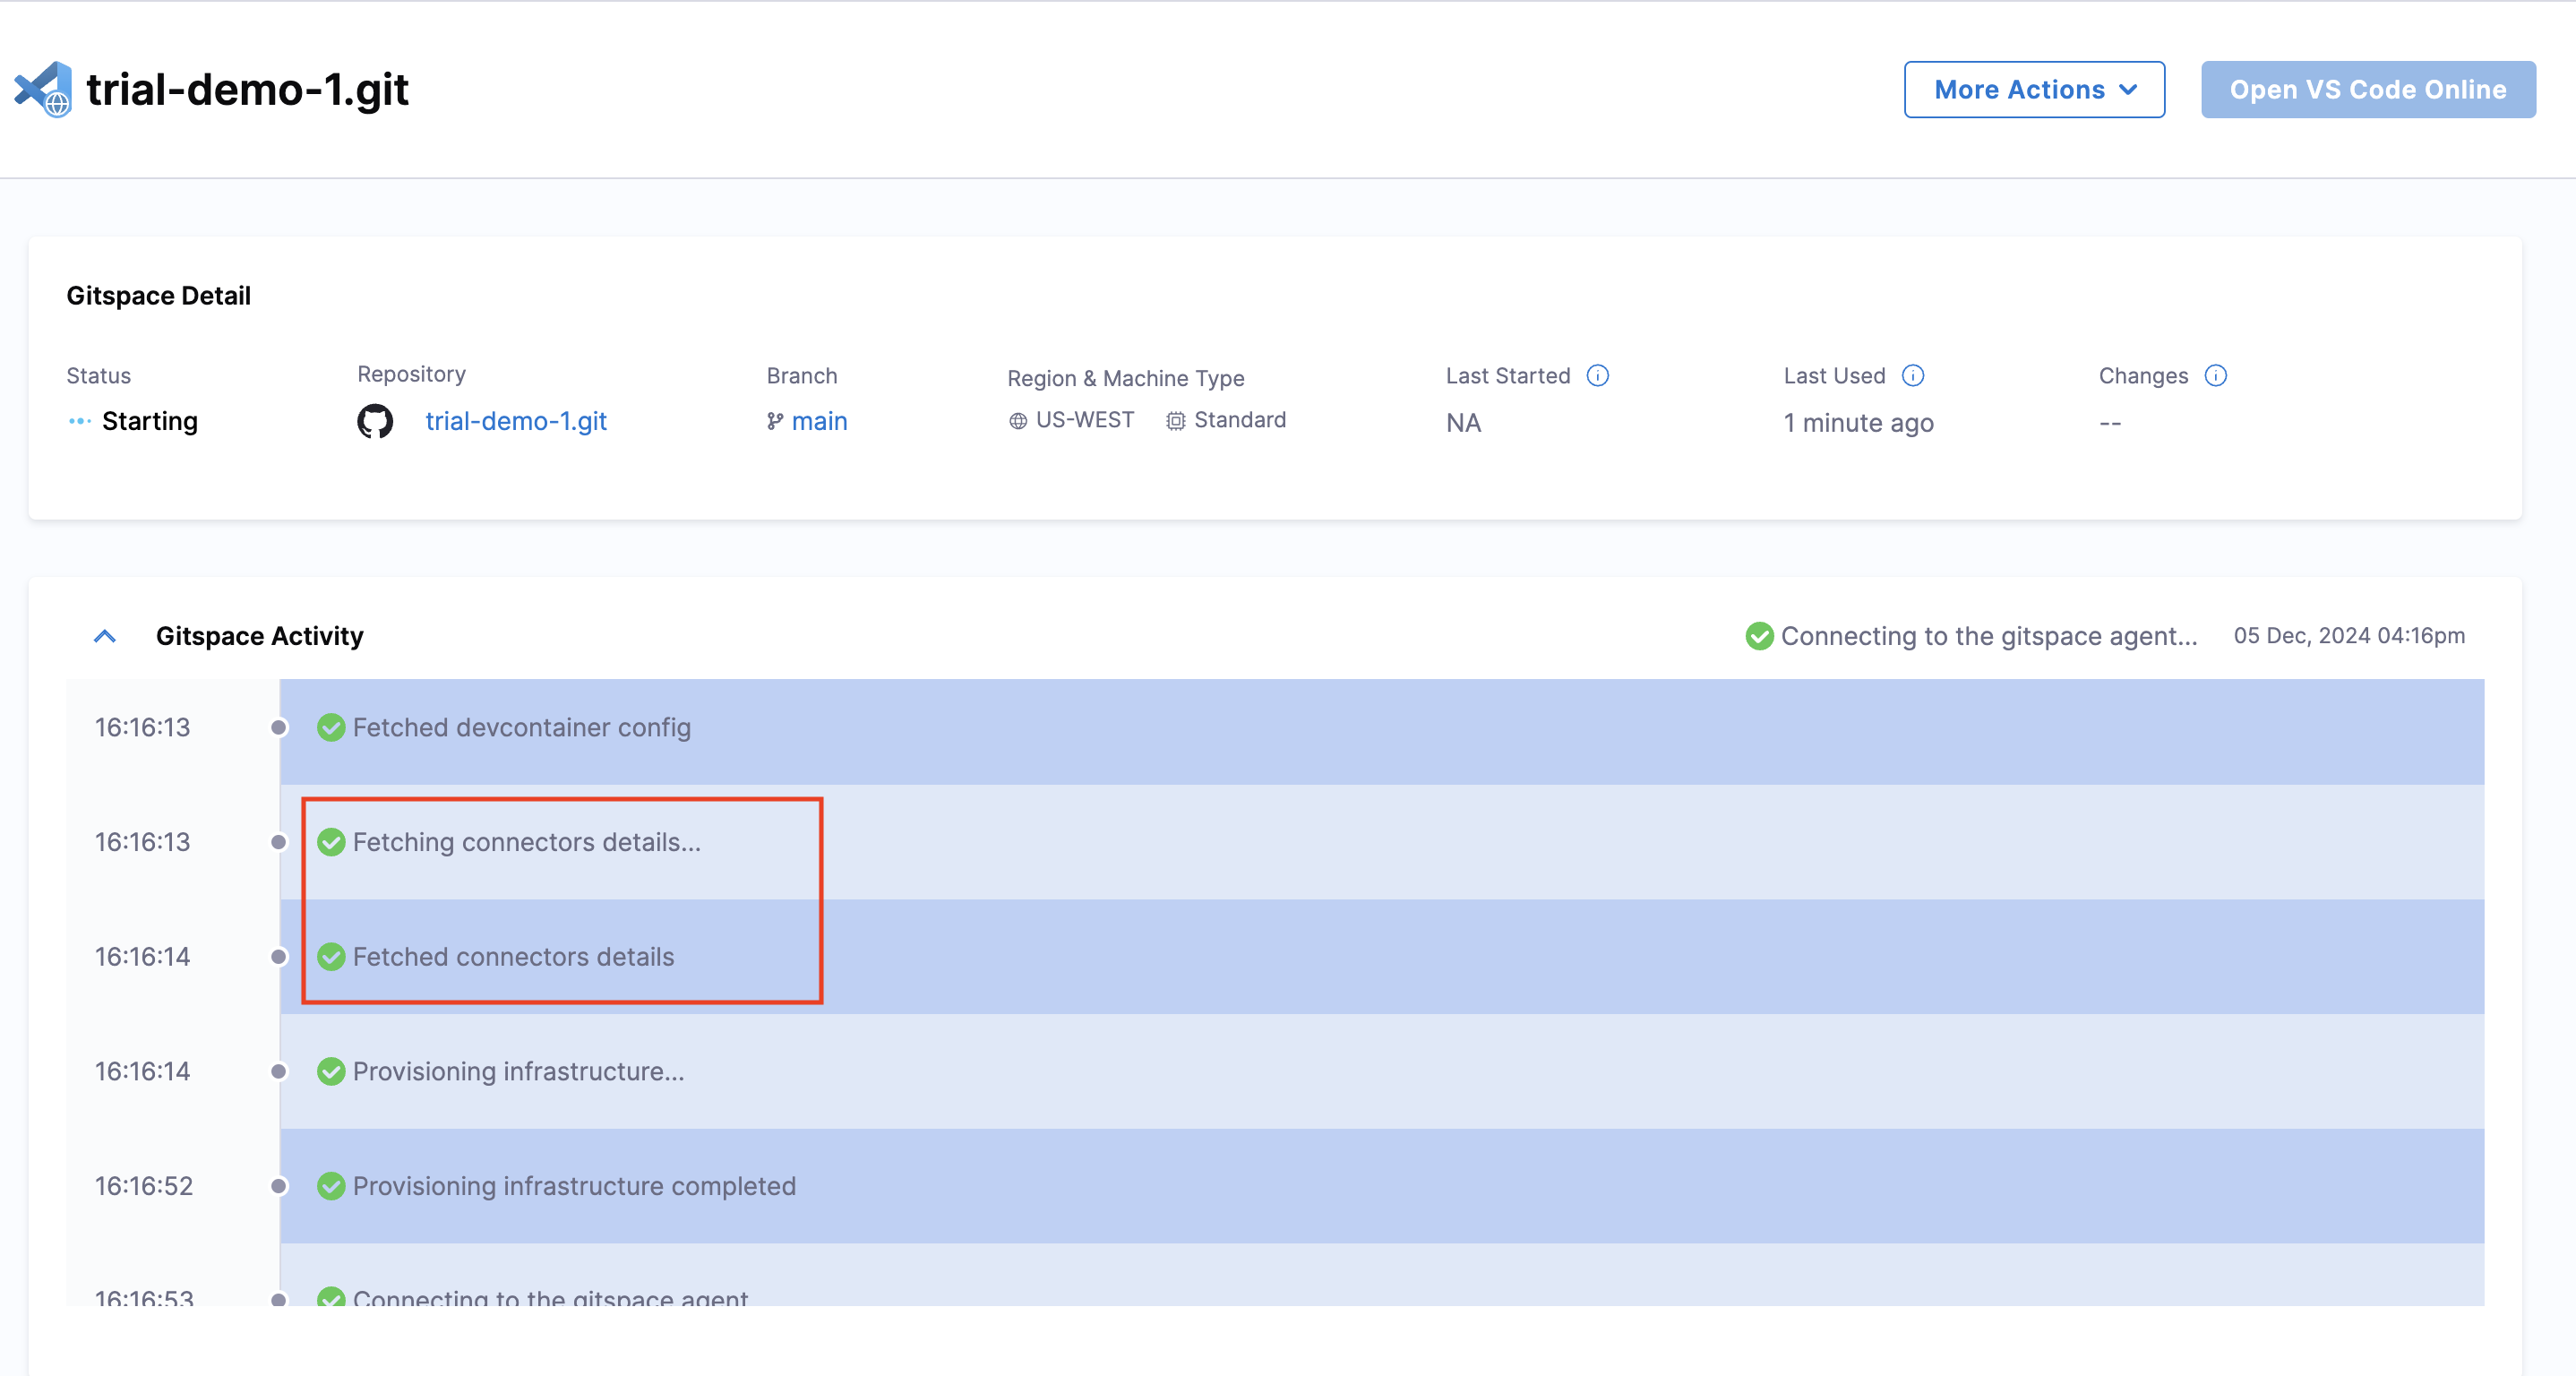Click timeline dot for Fetching connectors details
Viewport: 2576px width, 1376px height.
point(279,842)
